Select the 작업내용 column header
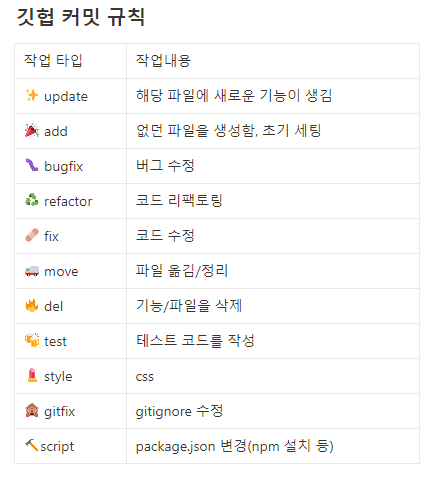The image size is (446, 481). [x=273, y=61]
